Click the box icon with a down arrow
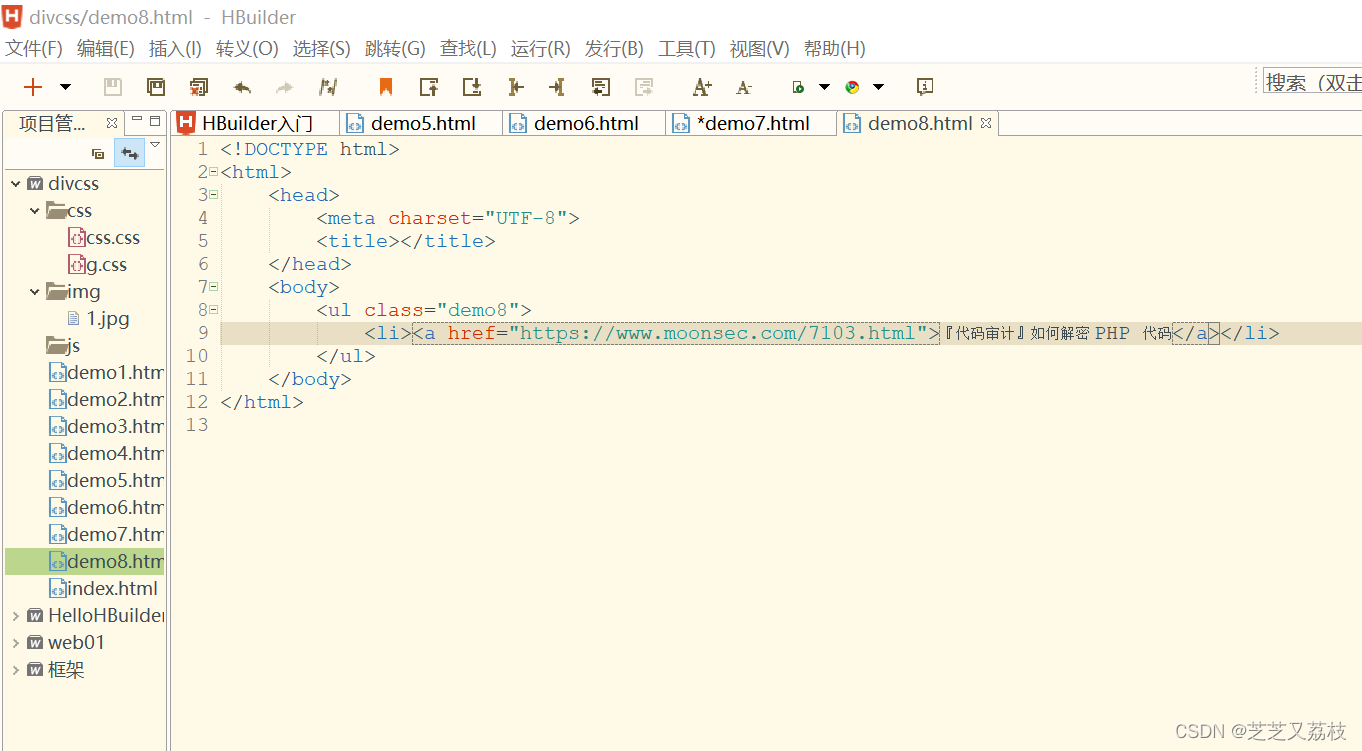 coord(472,87)
